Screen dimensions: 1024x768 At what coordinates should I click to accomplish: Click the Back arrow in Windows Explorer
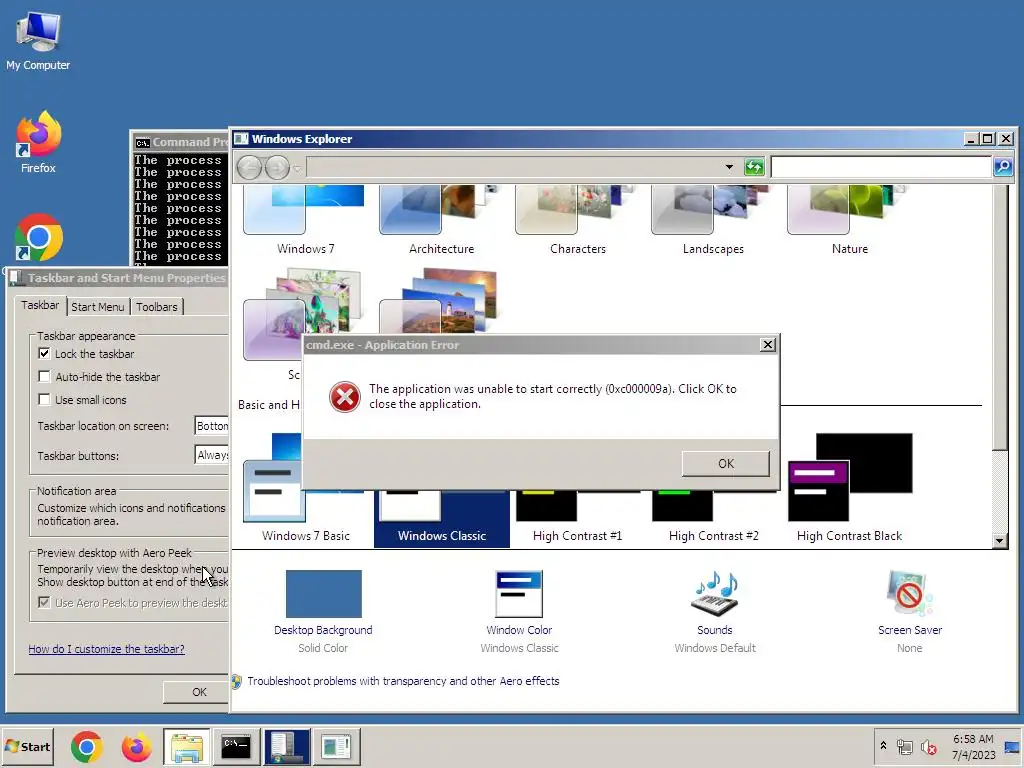(249, 168)
